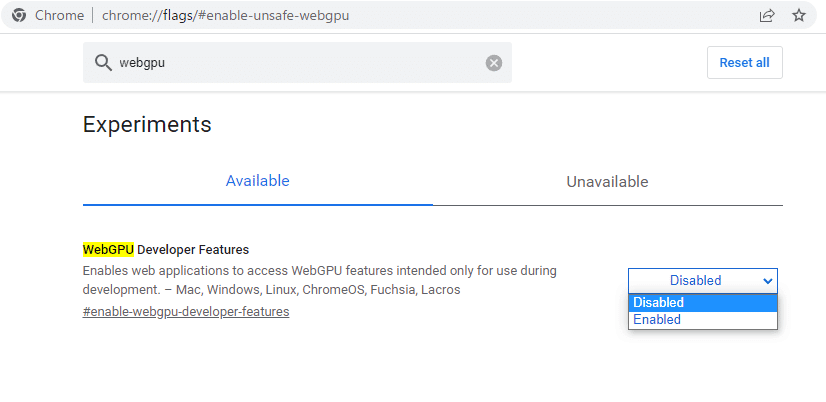Choose Enabled option from the list
Viewport: 826px width, 402px height.
[703, 320]
